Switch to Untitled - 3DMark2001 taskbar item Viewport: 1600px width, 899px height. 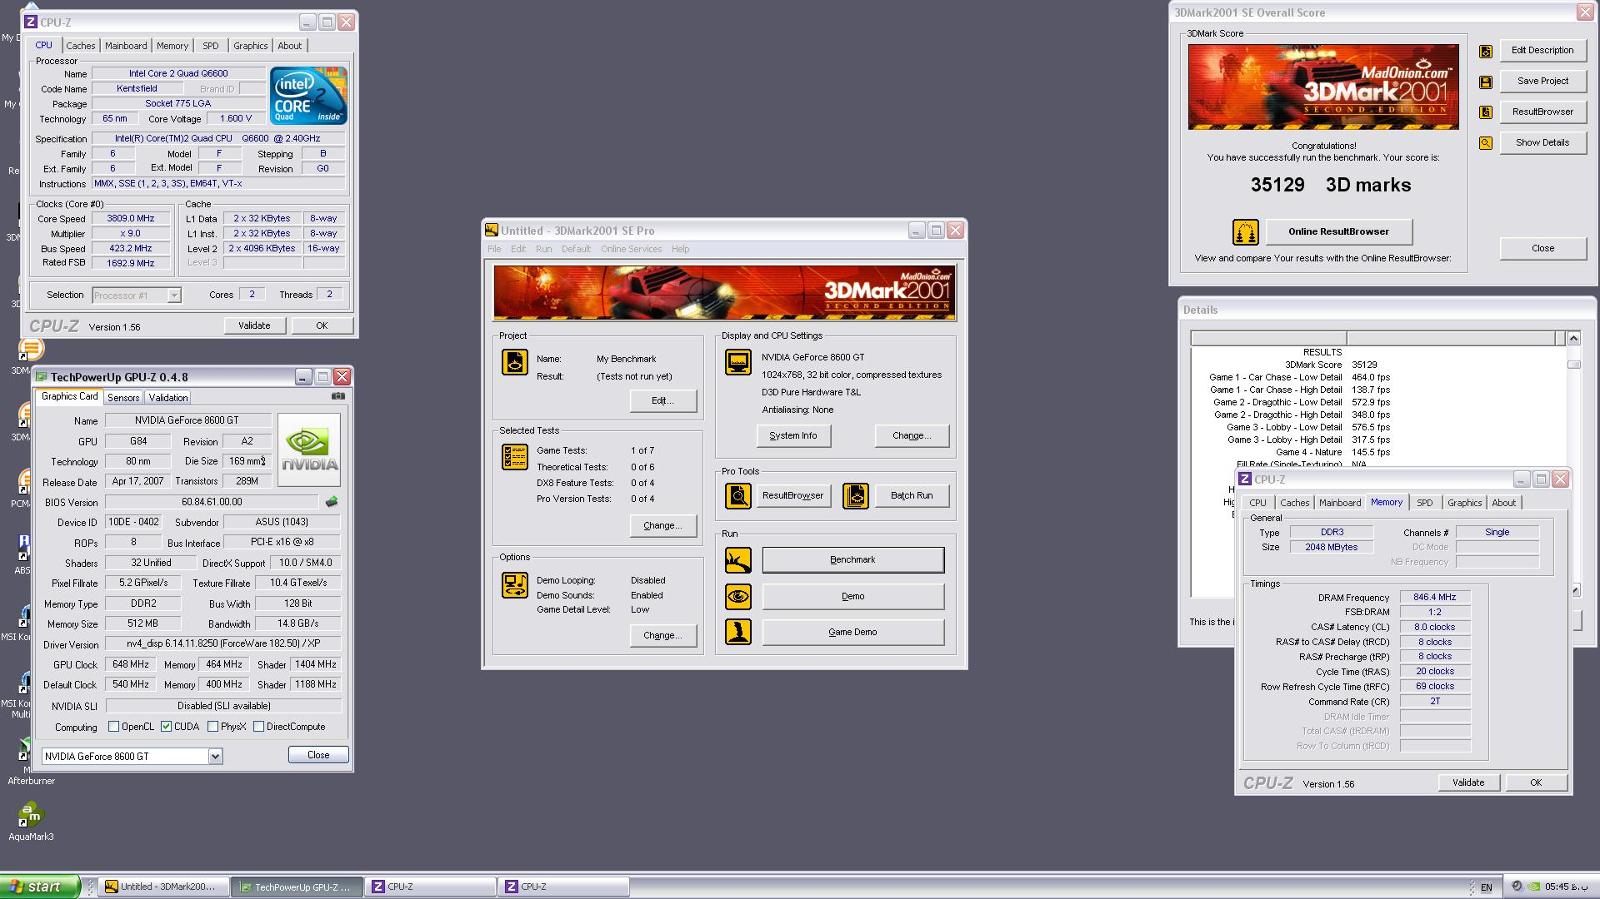click(164, 887)
